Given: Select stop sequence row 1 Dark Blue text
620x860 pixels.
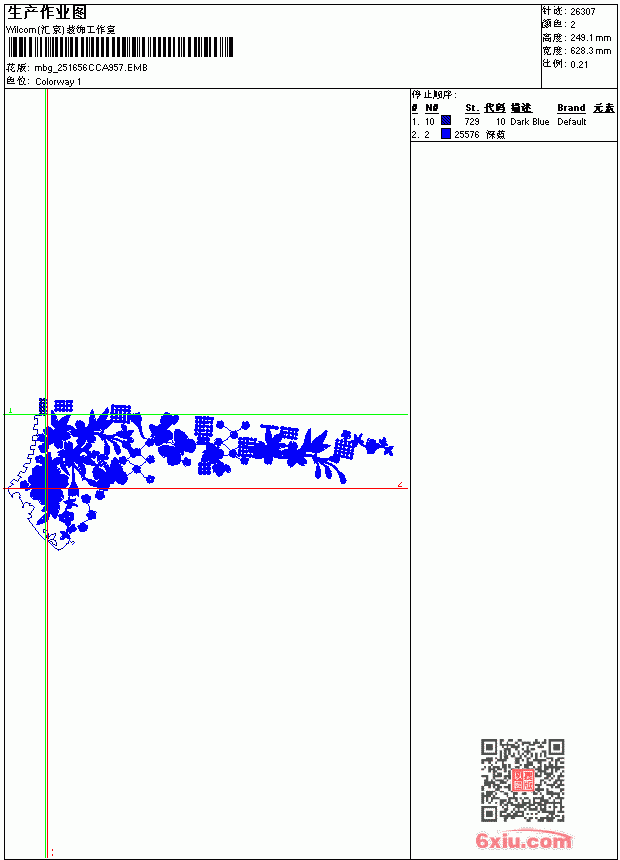Looking at the screenshot, I should tap(529, 121).
